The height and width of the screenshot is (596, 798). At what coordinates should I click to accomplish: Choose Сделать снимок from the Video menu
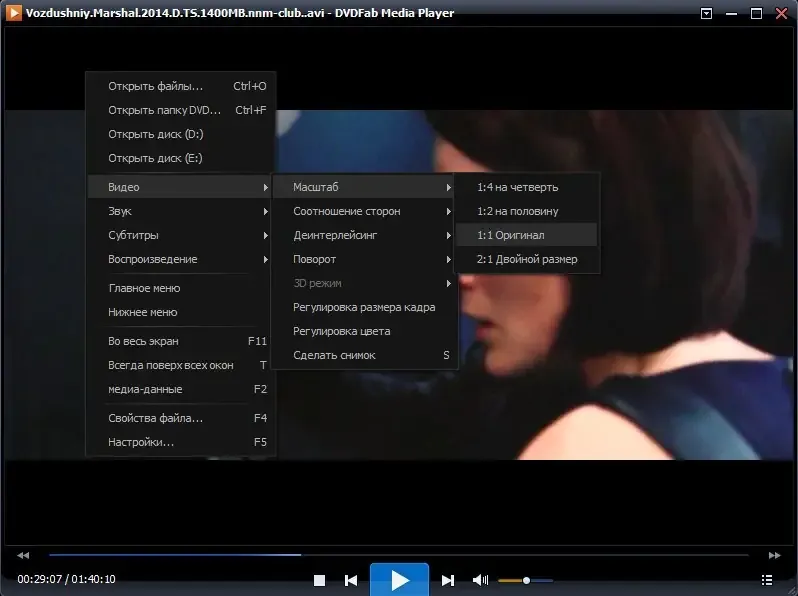334,355
